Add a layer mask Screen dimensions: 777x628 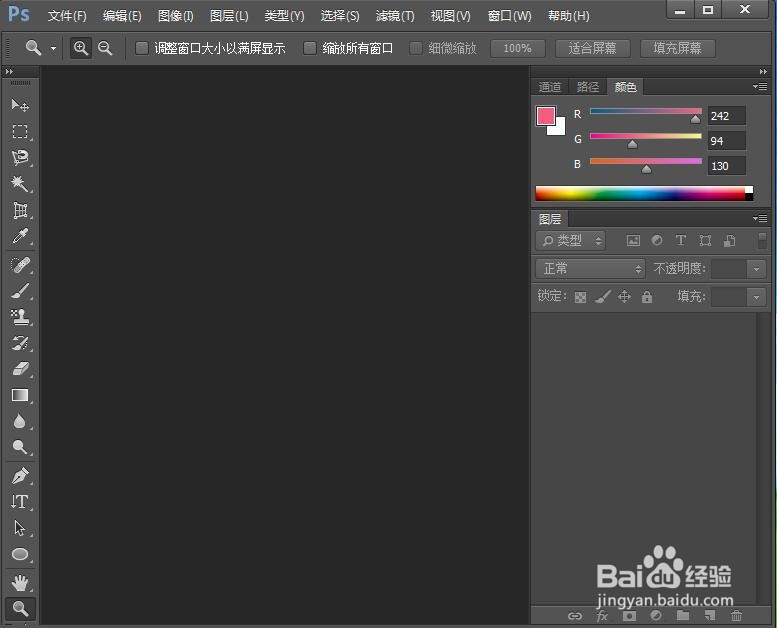pos(629,616)
